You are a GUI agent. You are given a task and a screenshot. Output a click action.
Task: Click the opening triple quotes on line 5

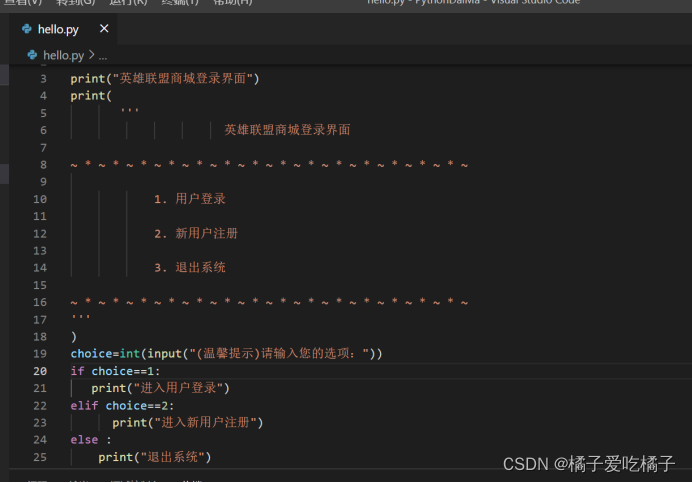pyautogui.click(x=130, y=110)
